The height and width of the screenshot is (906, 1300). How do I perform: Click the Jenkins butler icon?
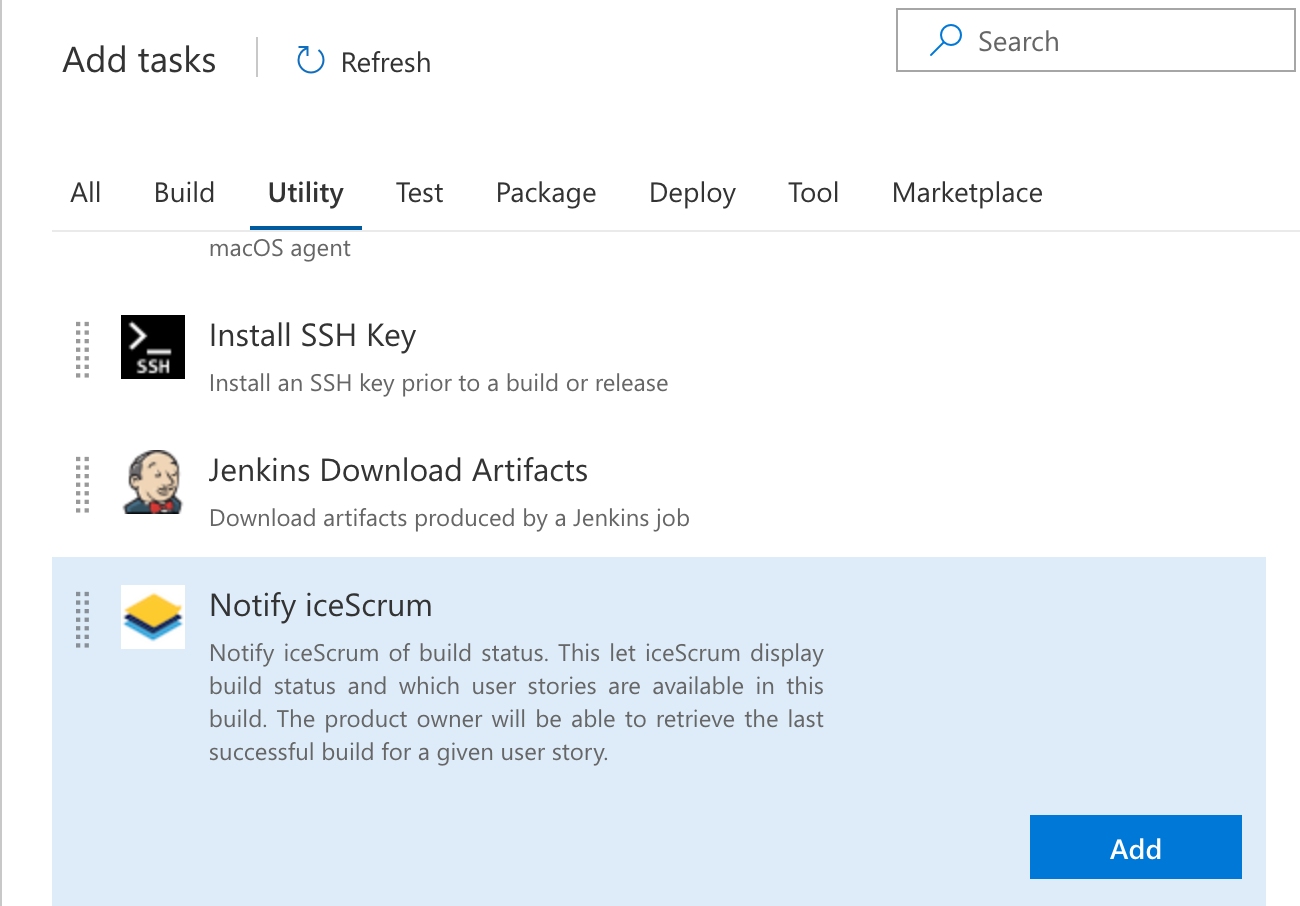click(153, 482)
